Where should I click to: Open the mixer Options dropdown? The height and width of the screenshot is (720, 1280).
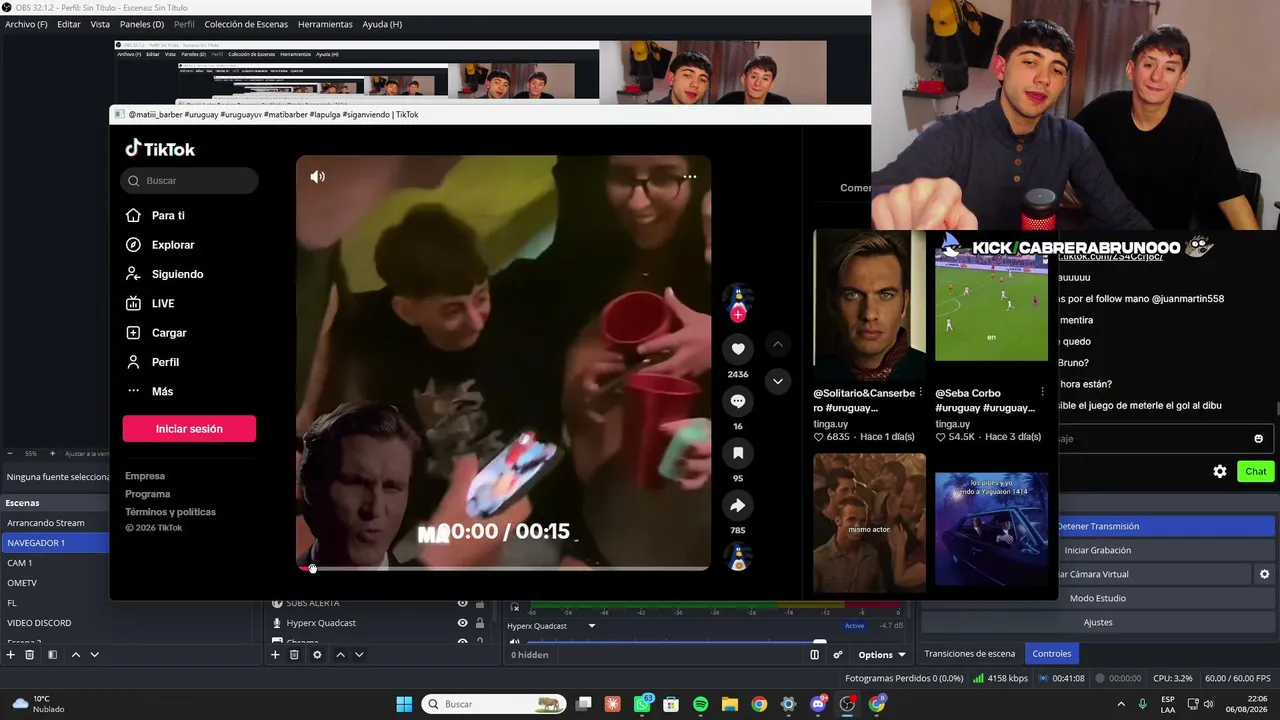tap(882, 655)
